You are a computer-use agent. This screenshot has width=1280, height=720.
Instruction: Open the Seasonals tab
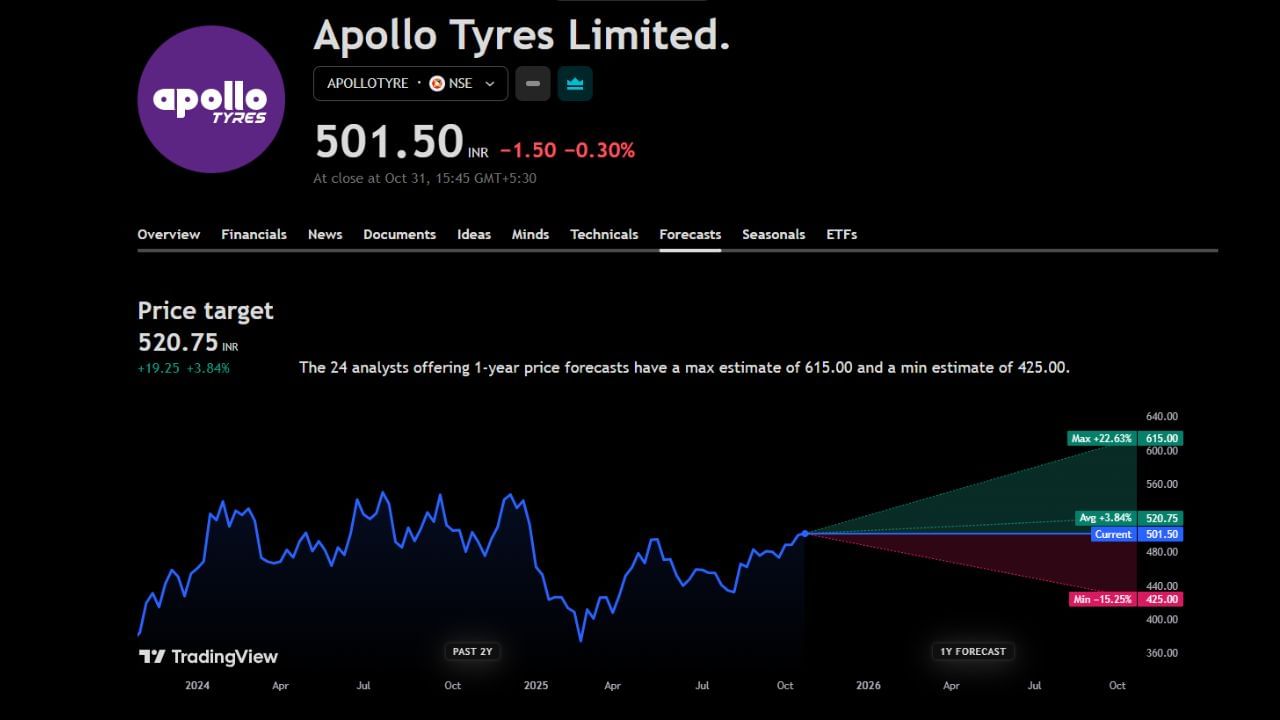tap(773, 234)
